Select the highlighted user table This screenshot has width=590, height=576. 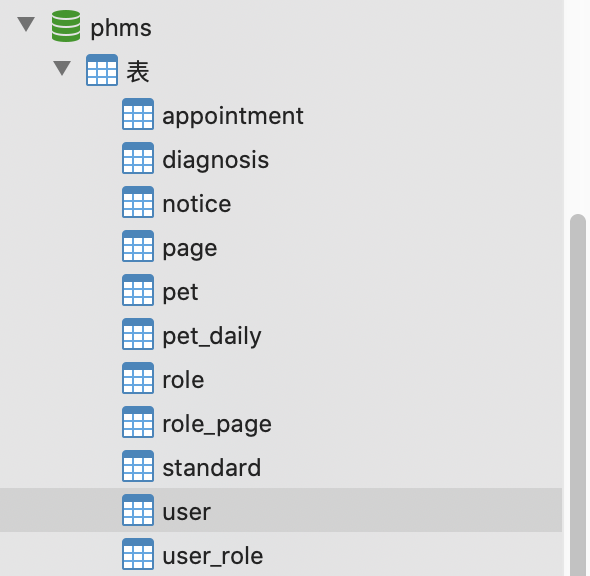click(281, 510)
